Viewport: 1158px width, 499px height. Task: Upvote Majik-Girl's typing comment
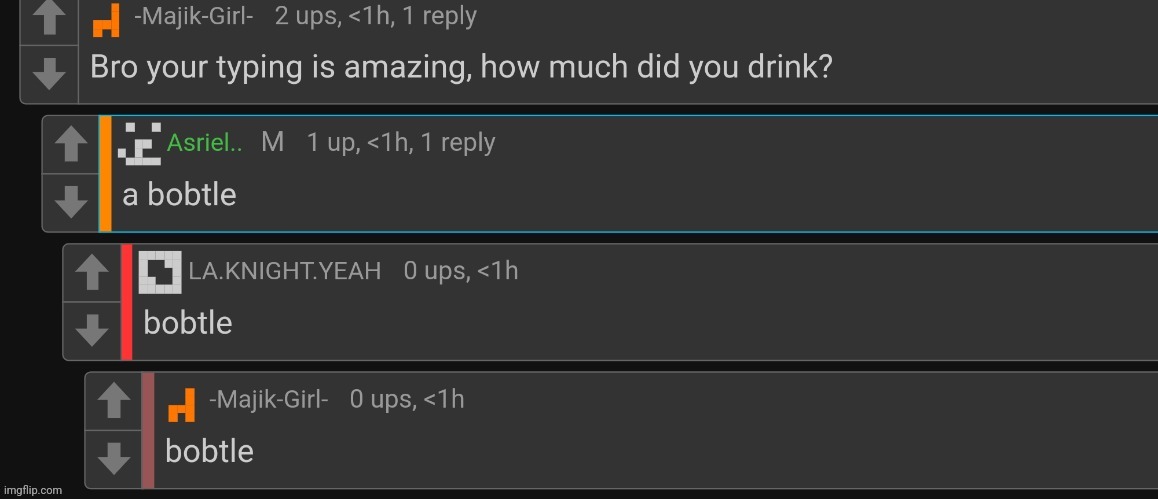pyautogui.click(x=49, y=20)
